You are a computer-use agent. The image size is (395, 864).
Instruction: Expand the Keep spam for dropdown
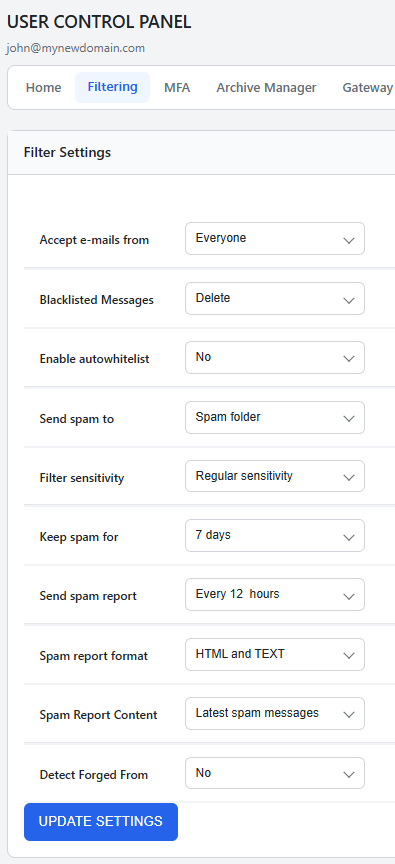tap(274, 536)
